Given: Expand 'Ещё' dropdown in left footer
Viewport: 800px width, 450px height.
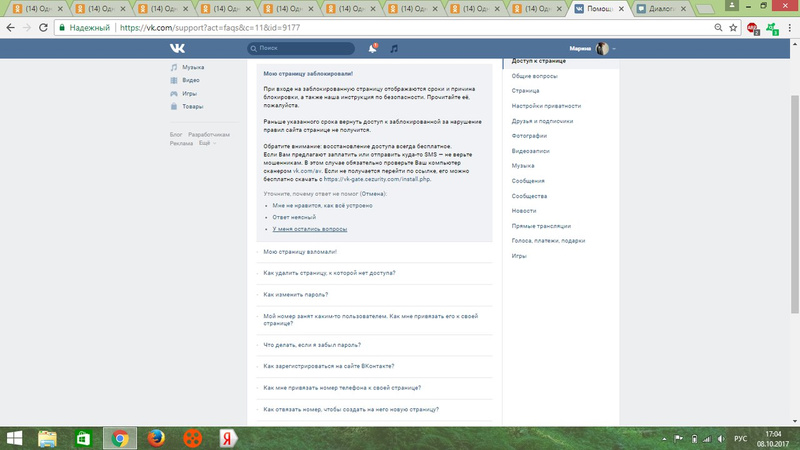Looking at the screenshot, I should 206,143.
